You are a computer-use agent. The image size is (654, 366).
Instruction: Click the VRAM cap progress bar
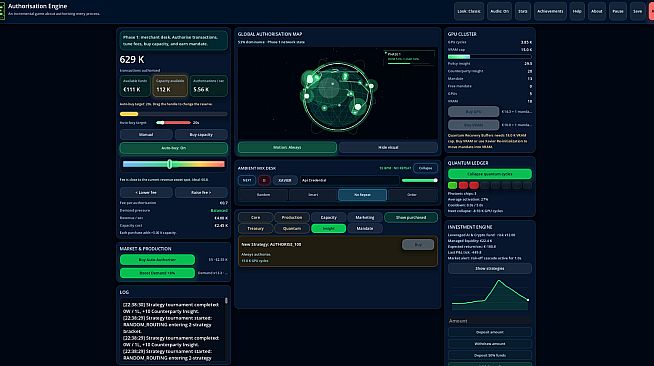click(490, 56)
